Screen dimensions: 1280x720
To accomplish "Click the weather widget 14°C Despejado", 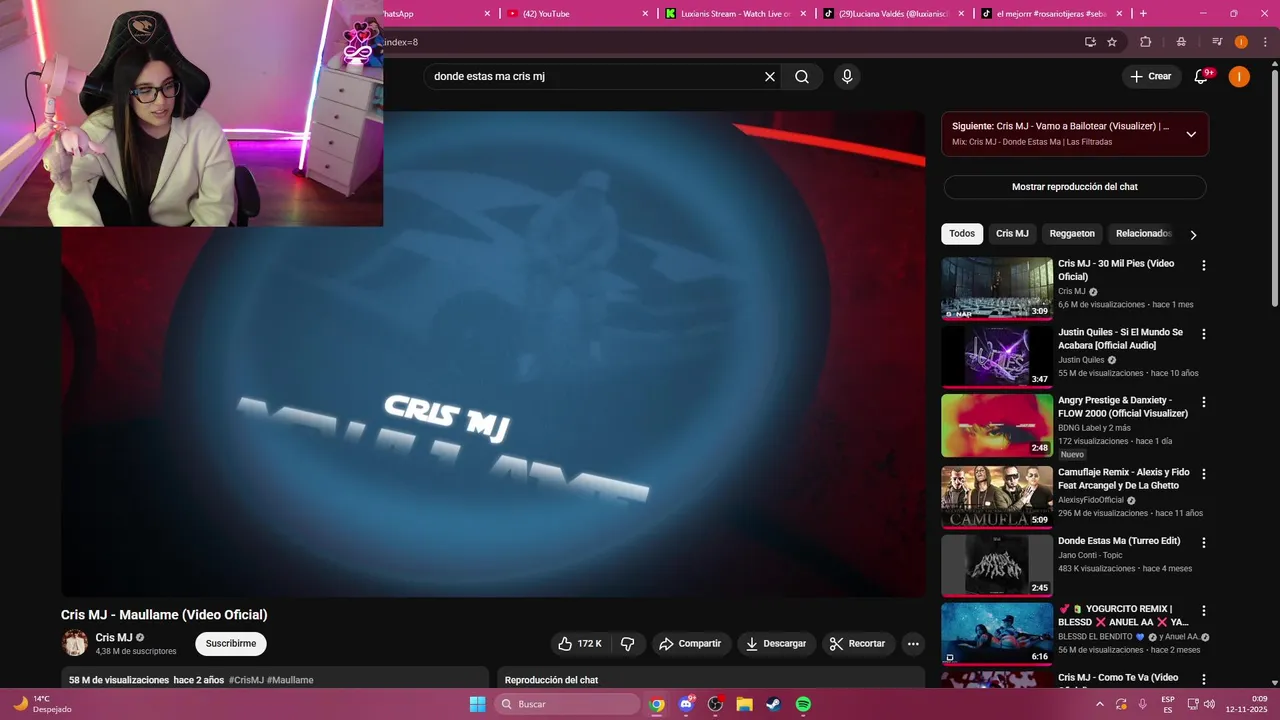I will (42, 704).
